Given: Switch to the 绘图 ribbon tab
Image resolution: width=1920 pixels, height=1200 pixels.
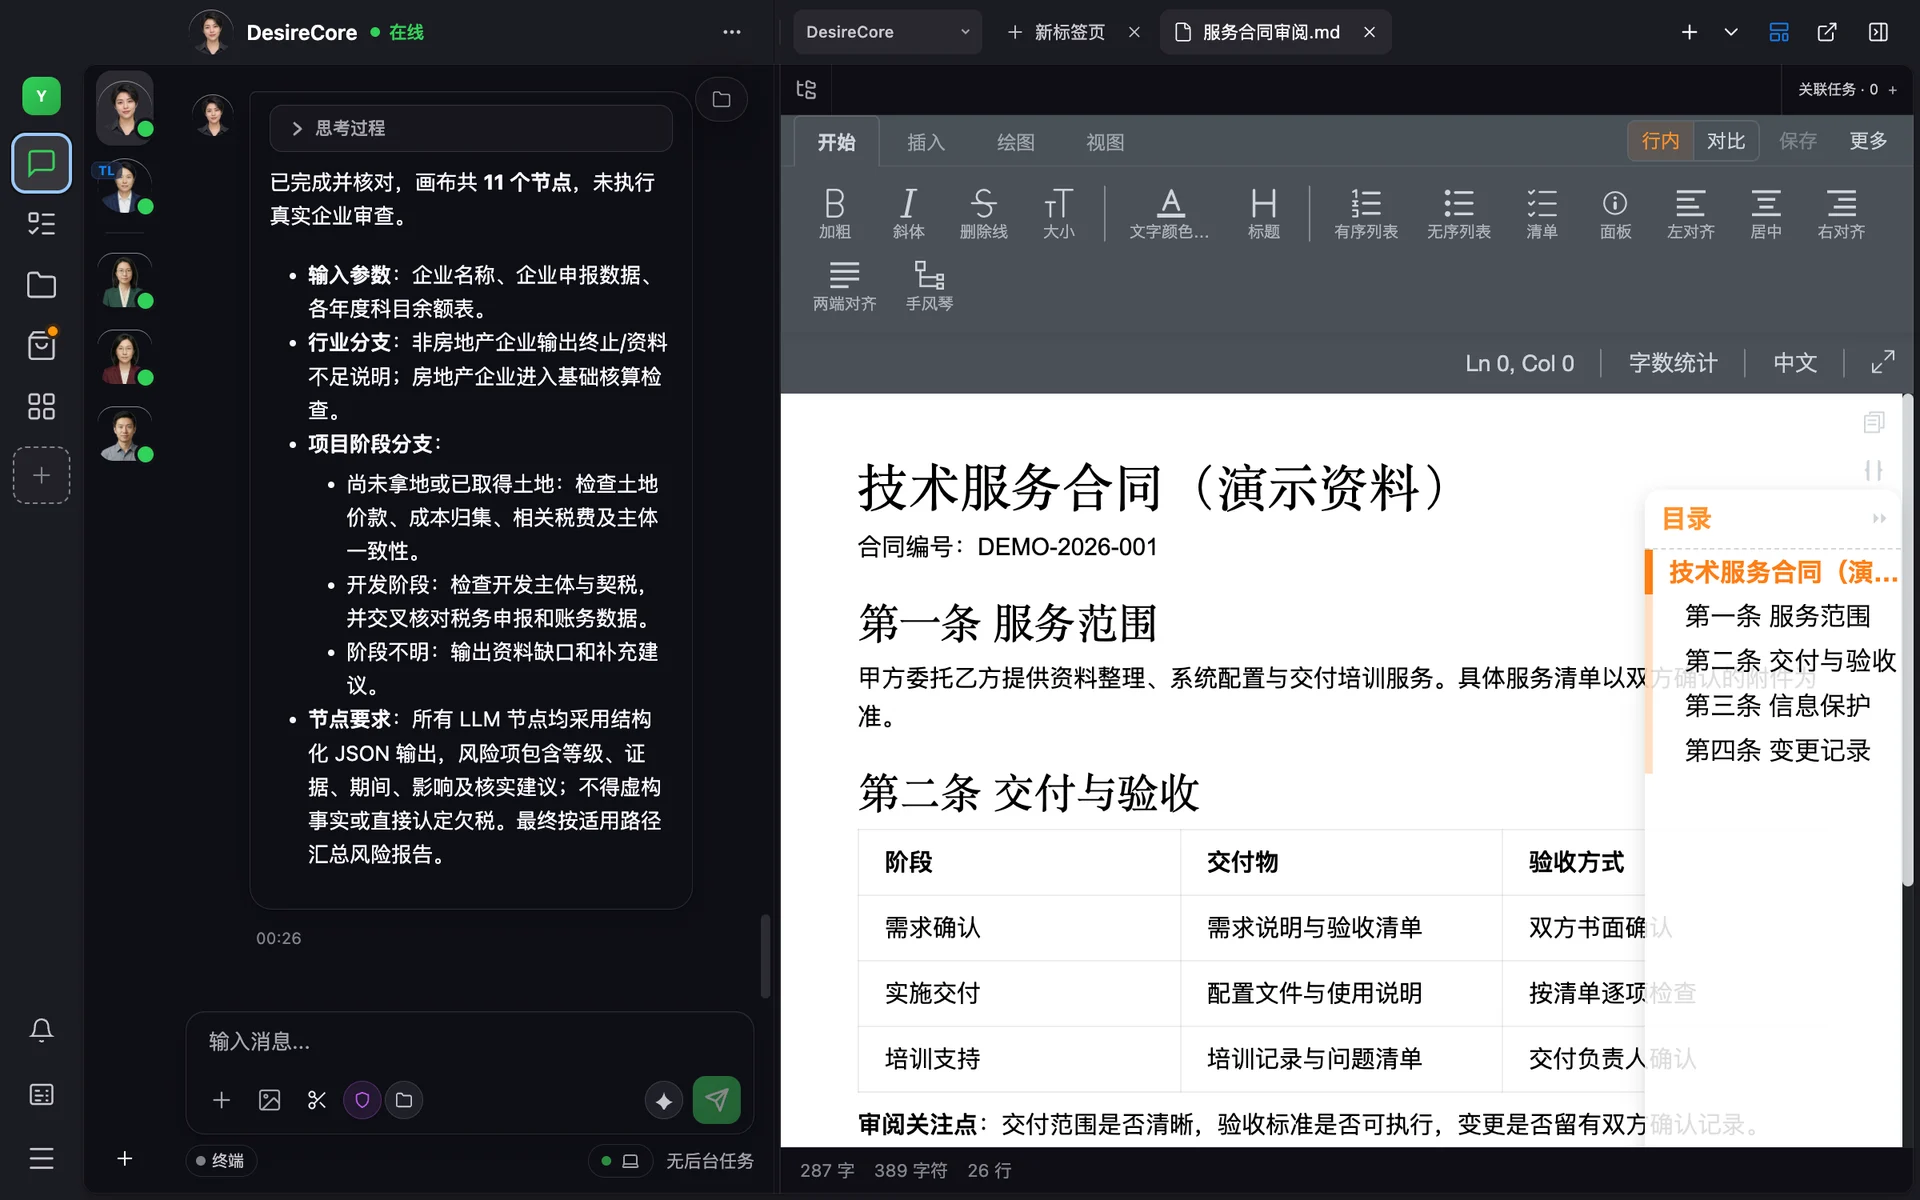Looking at the screenshot, I should pyautogui.click(x=1016, y=142).
